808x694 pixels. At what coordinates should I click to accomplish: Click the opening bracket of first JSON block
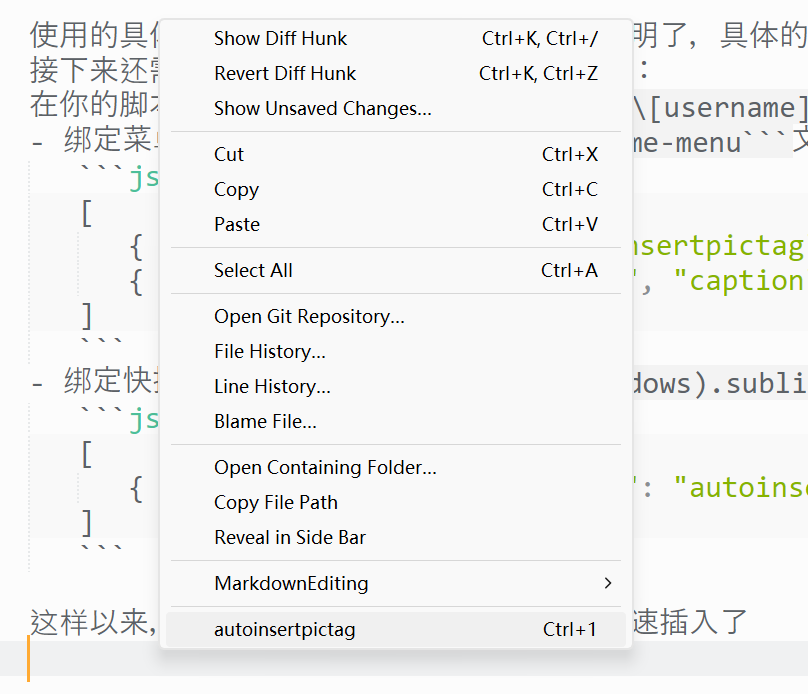[87, 213]
